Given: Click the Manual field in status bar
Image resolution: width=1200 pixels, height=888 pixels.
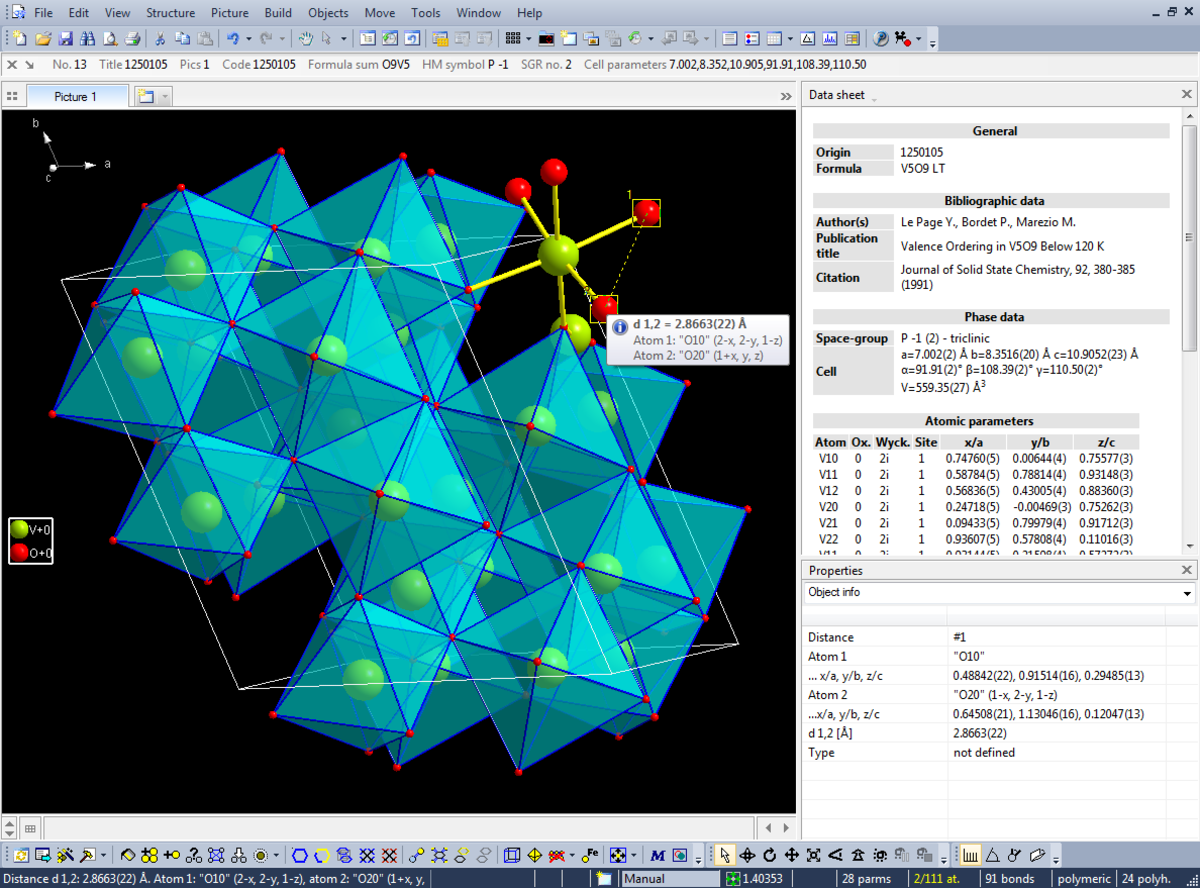Looking at the screenshot, I should coord(668,879).
